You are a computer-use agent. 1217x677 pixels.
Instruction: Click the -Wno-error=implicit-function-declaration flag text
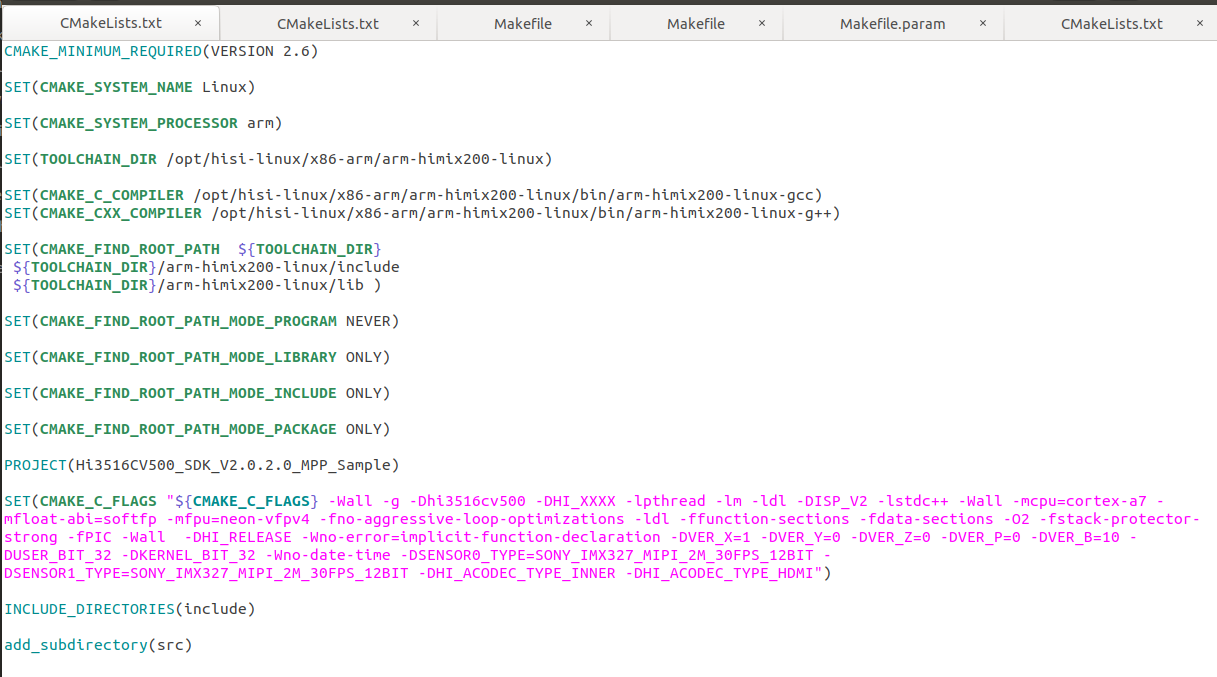(481, 537)
